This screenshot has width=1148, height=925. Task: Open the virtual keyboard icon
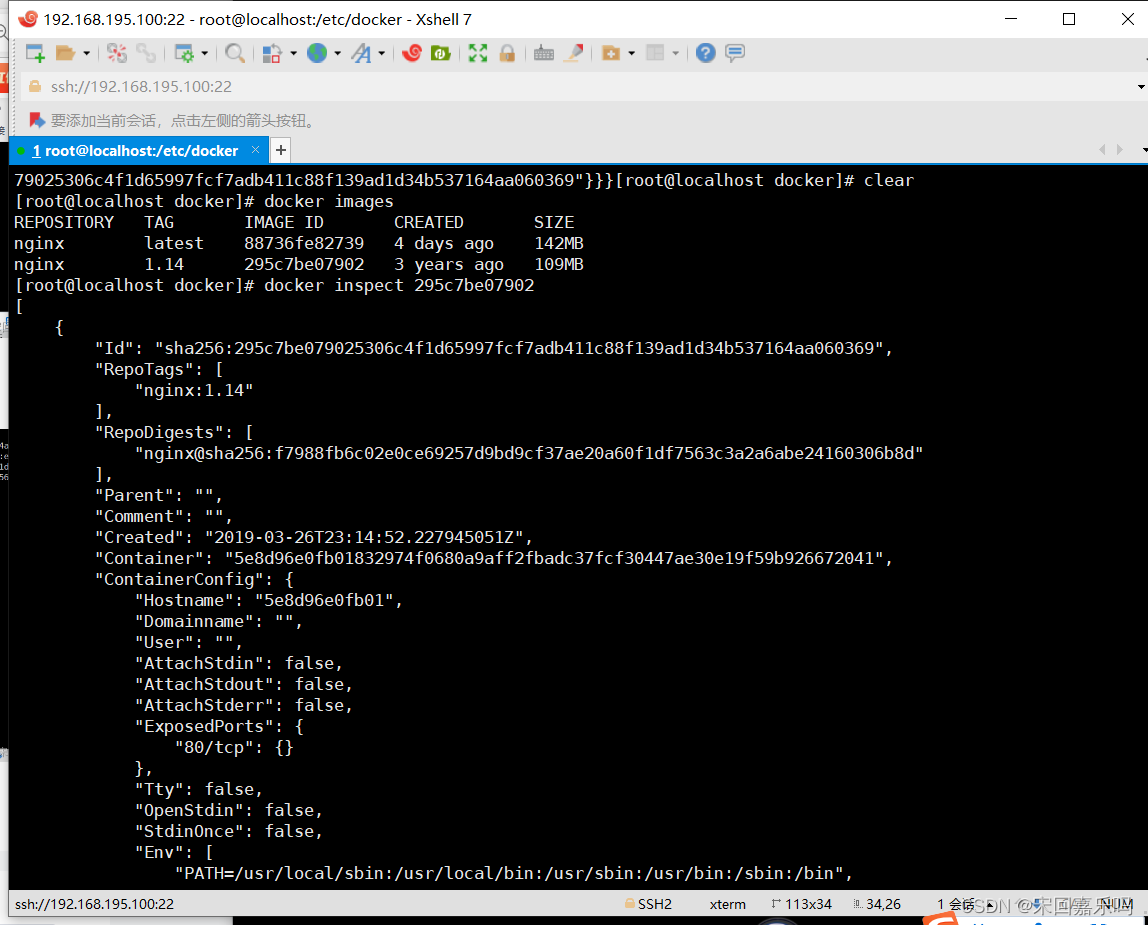[545, 52]
